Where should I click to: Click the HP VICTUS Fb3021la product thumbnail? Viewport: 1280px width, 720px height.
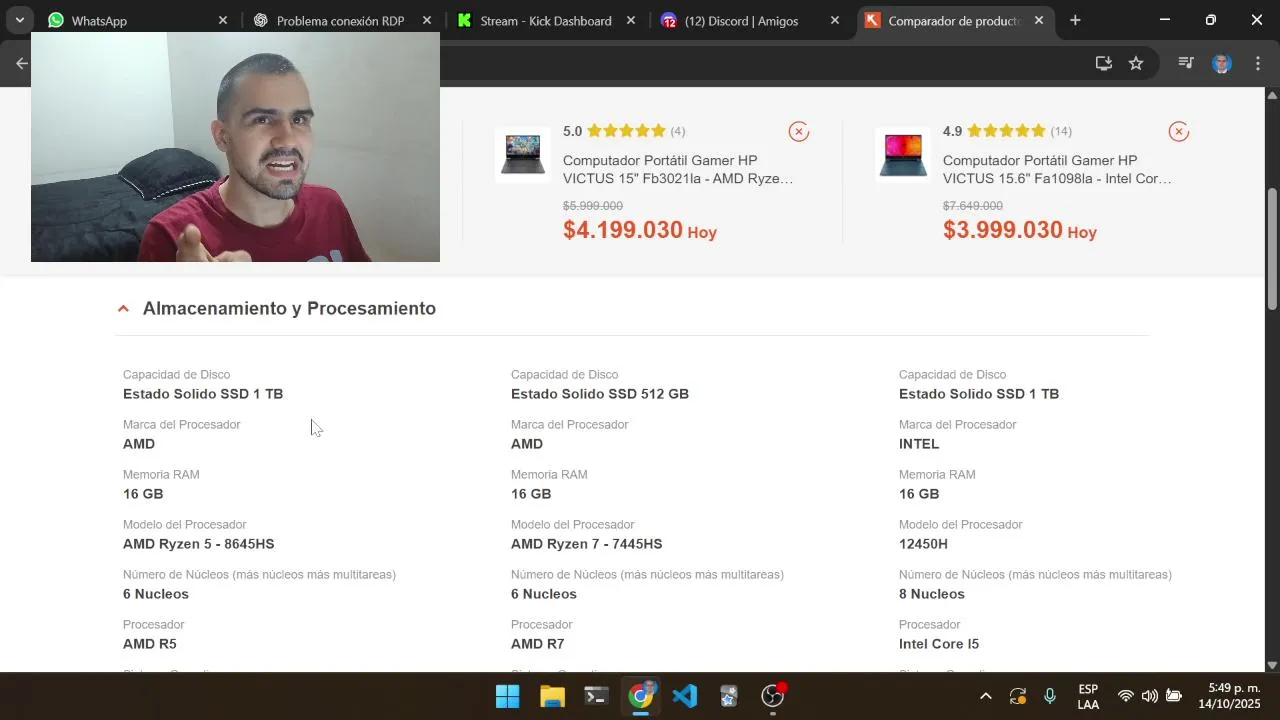pos(522,155)
